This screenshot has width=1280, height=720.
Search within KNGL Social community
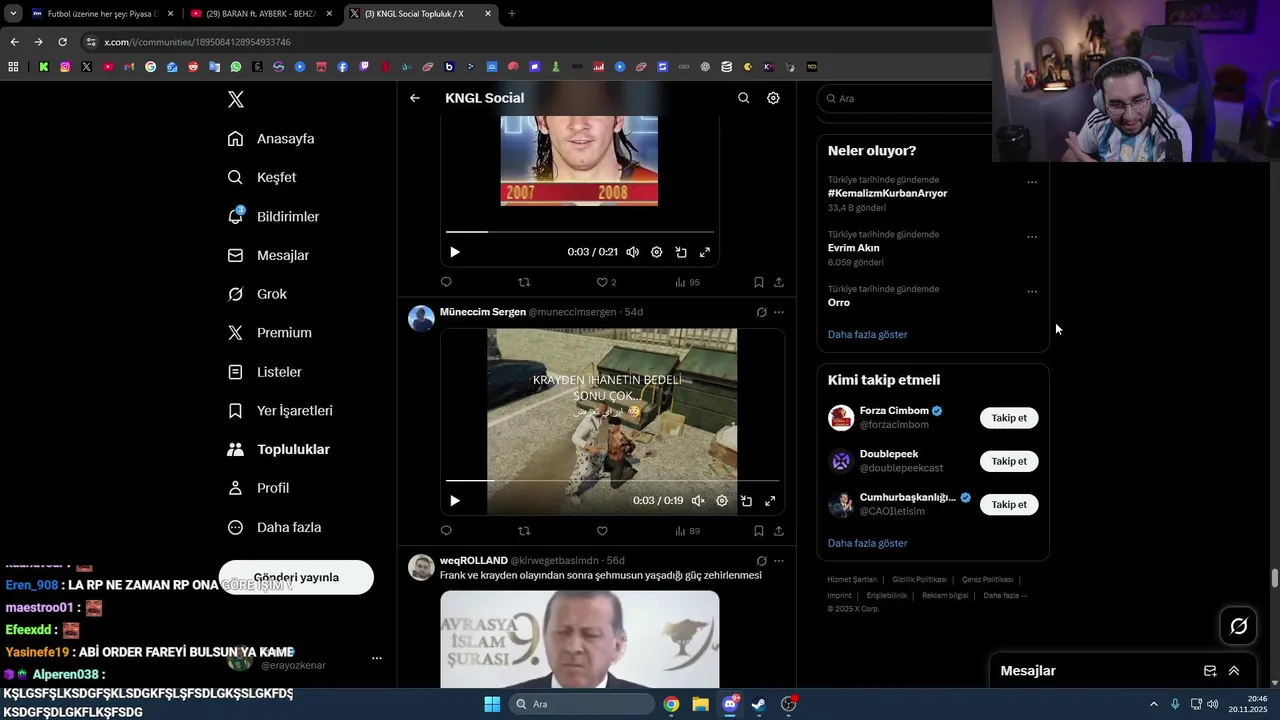pos(743,98)
